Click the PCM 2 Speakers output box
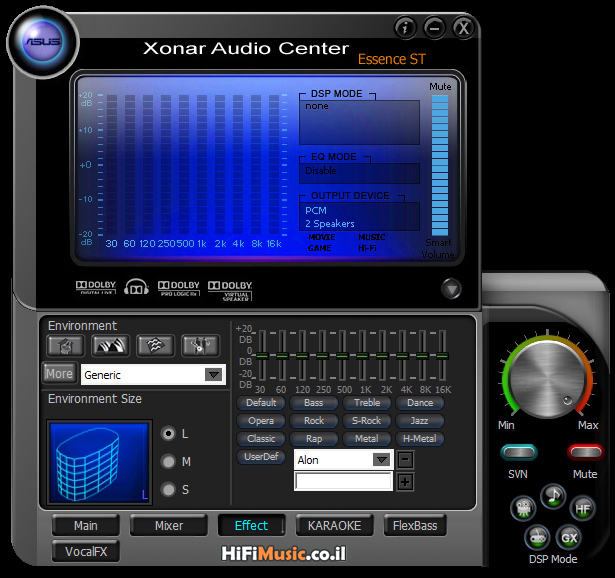Image resolution: width=615 pixels, height=578 pixels. click(359, 216)
